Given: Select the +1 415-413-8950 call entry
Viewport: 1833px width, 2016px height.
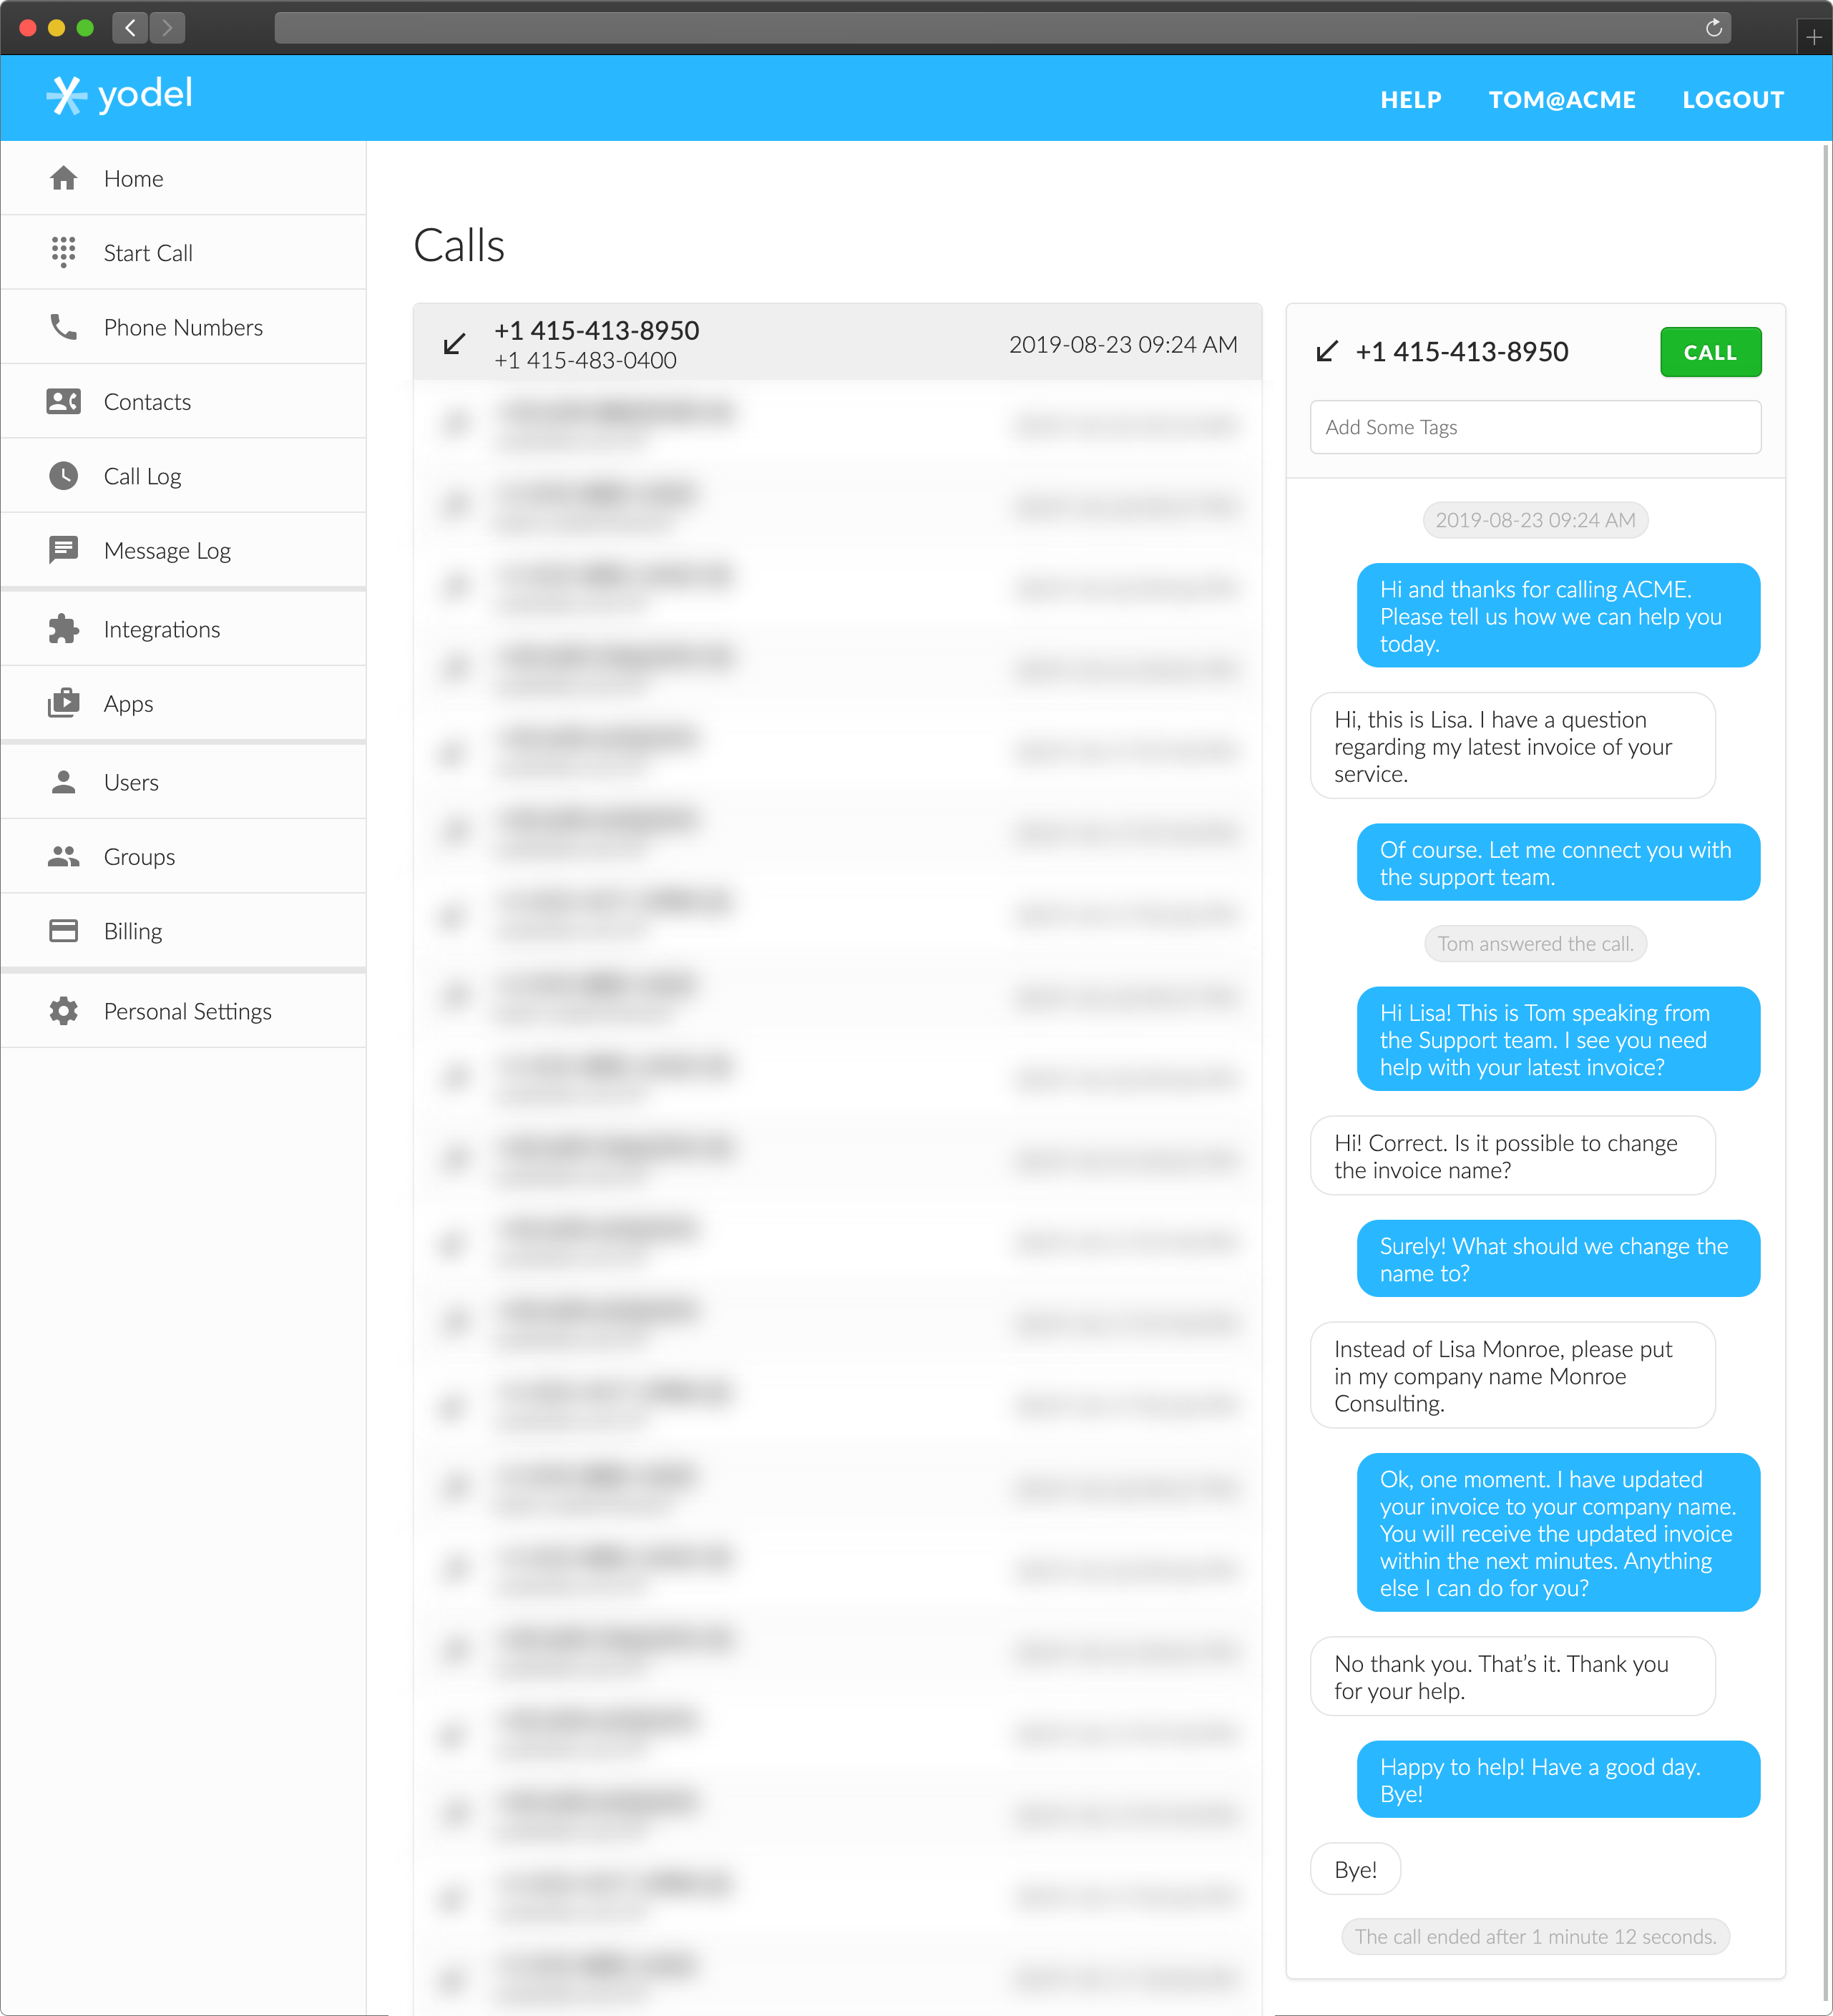Looking at the screenshot, I should coord(837,343).
